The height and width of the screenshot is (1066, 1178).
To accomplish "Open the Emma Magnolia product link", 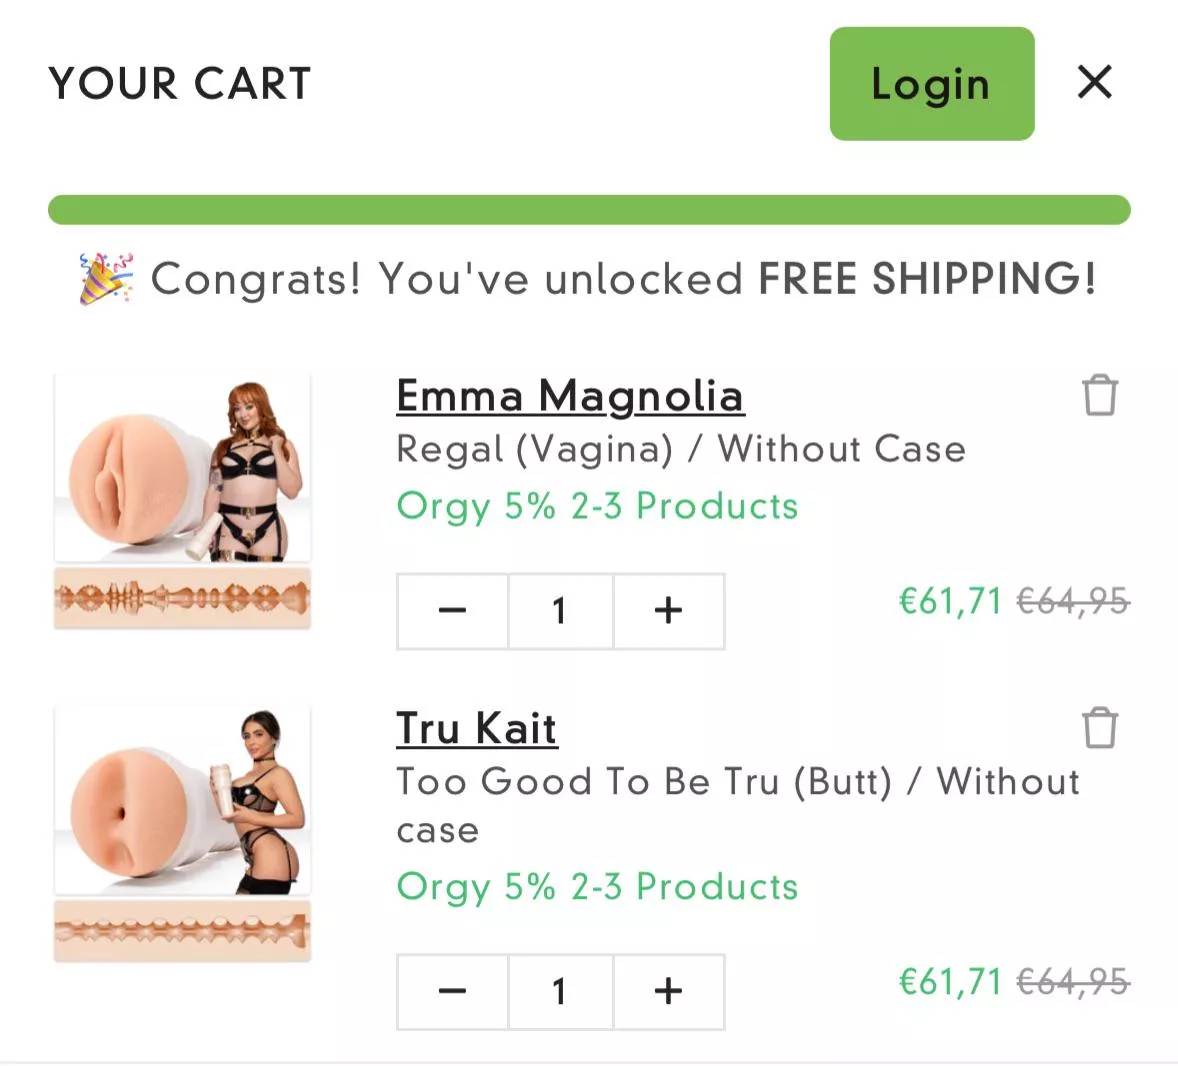I will coord(570,396).
